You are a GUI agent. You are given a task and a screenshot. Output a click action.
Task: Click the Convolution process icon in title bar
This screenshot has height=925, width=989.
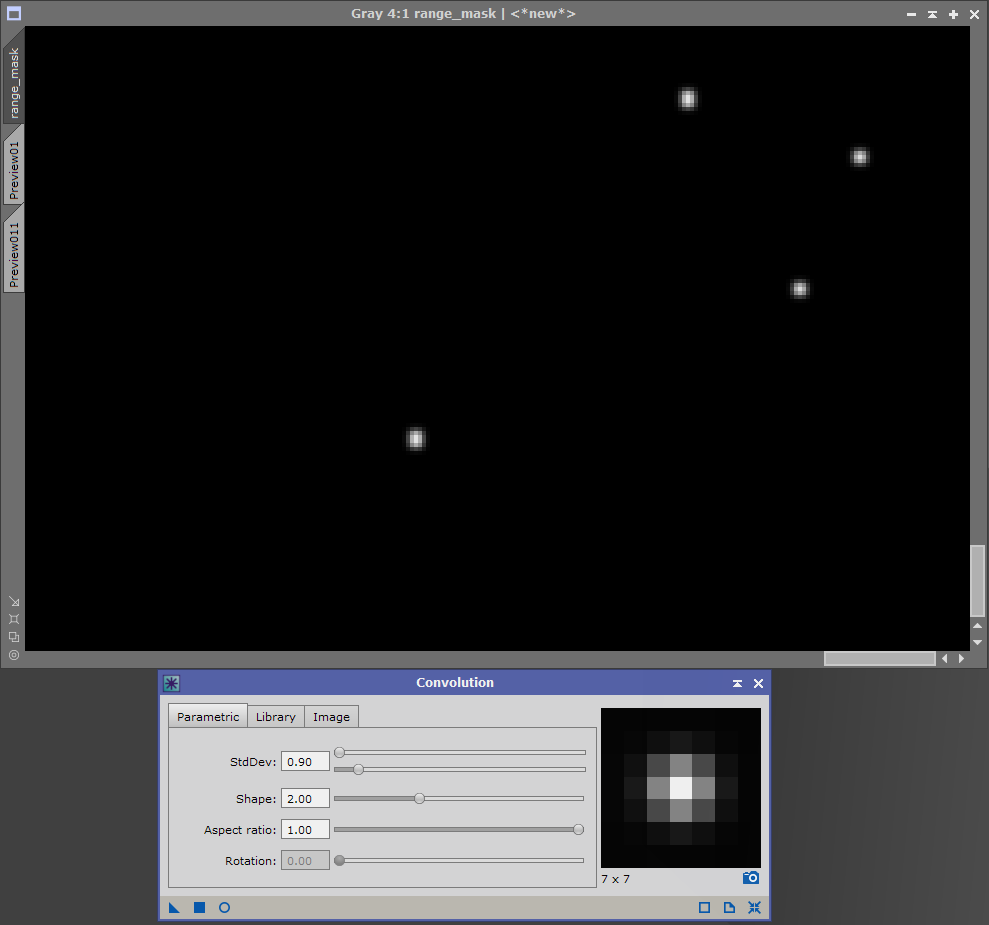click(x=172, y=683)
